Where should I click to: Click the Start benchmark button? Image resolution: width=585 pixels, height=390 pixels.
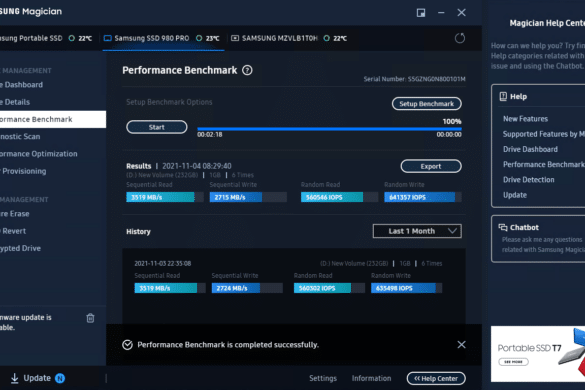(157, 127)
